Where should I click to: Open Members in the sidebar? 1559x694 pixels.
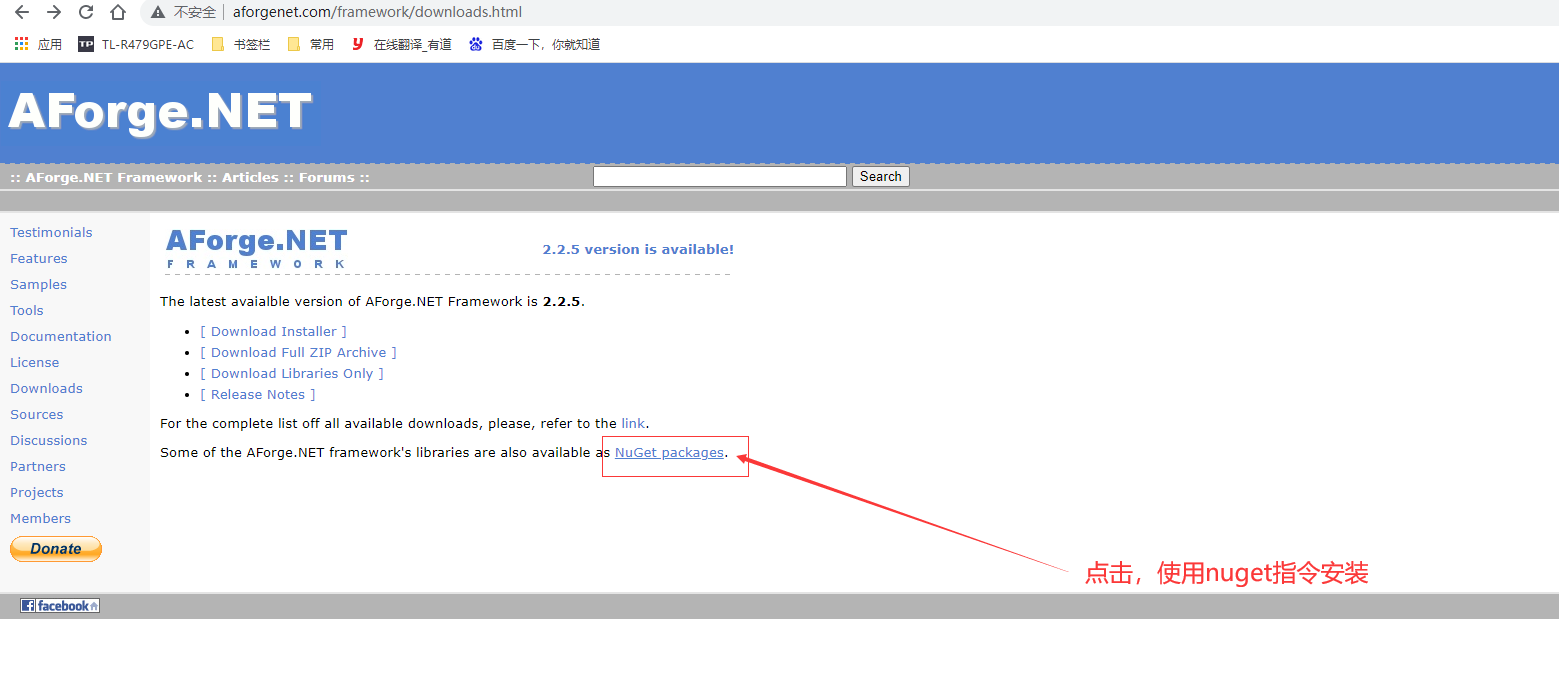41,518
